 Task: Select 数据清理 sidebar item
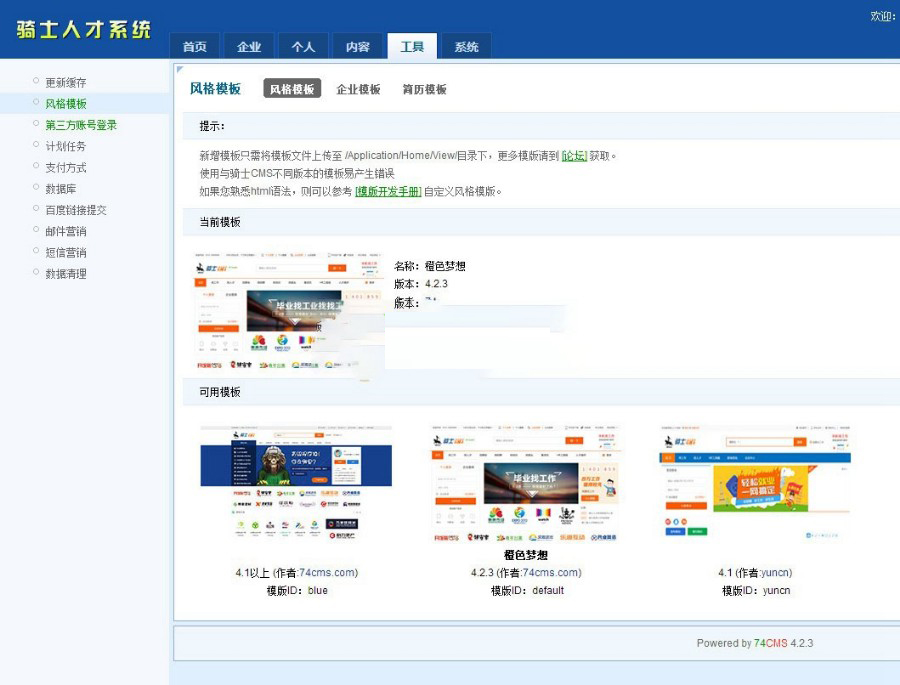click(66, 274)
